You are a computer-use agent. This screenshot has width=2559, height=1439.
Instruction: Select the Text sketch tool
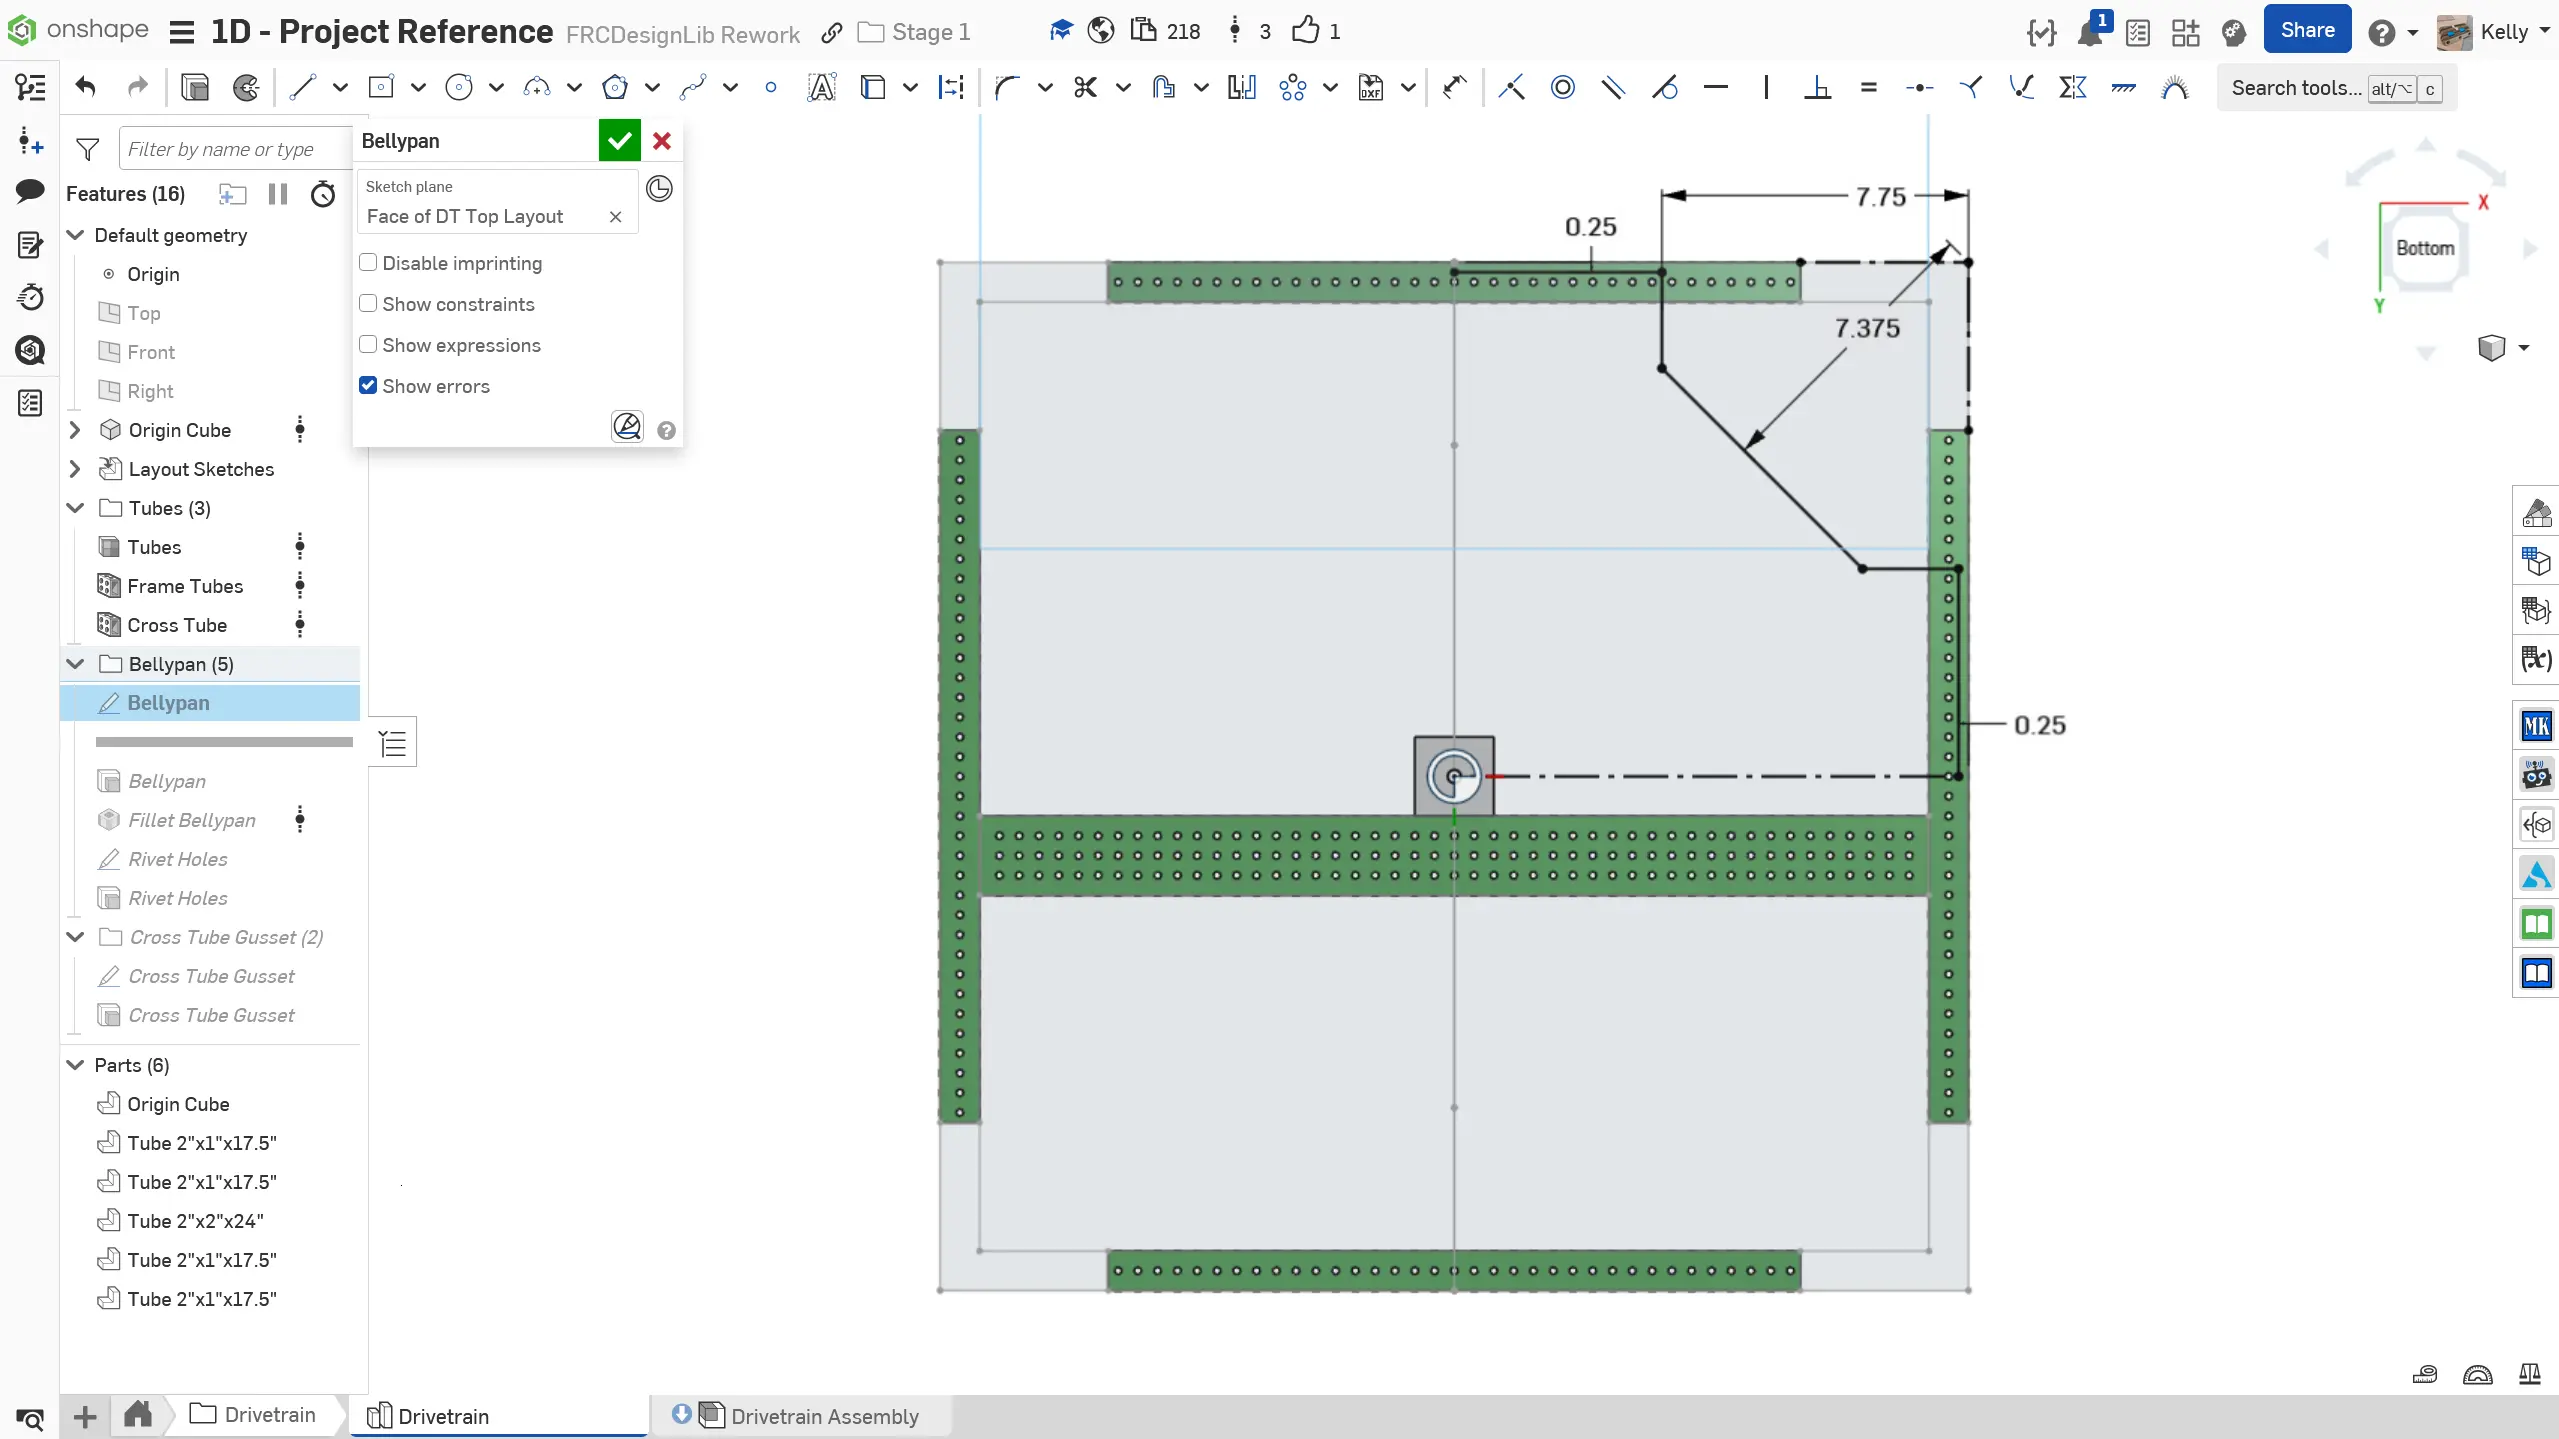(x=821, y=88)
